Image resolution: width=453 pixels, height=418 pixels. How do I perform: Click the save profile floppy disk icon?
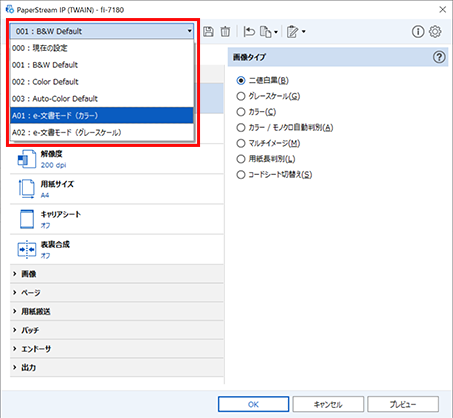point(208,32)
